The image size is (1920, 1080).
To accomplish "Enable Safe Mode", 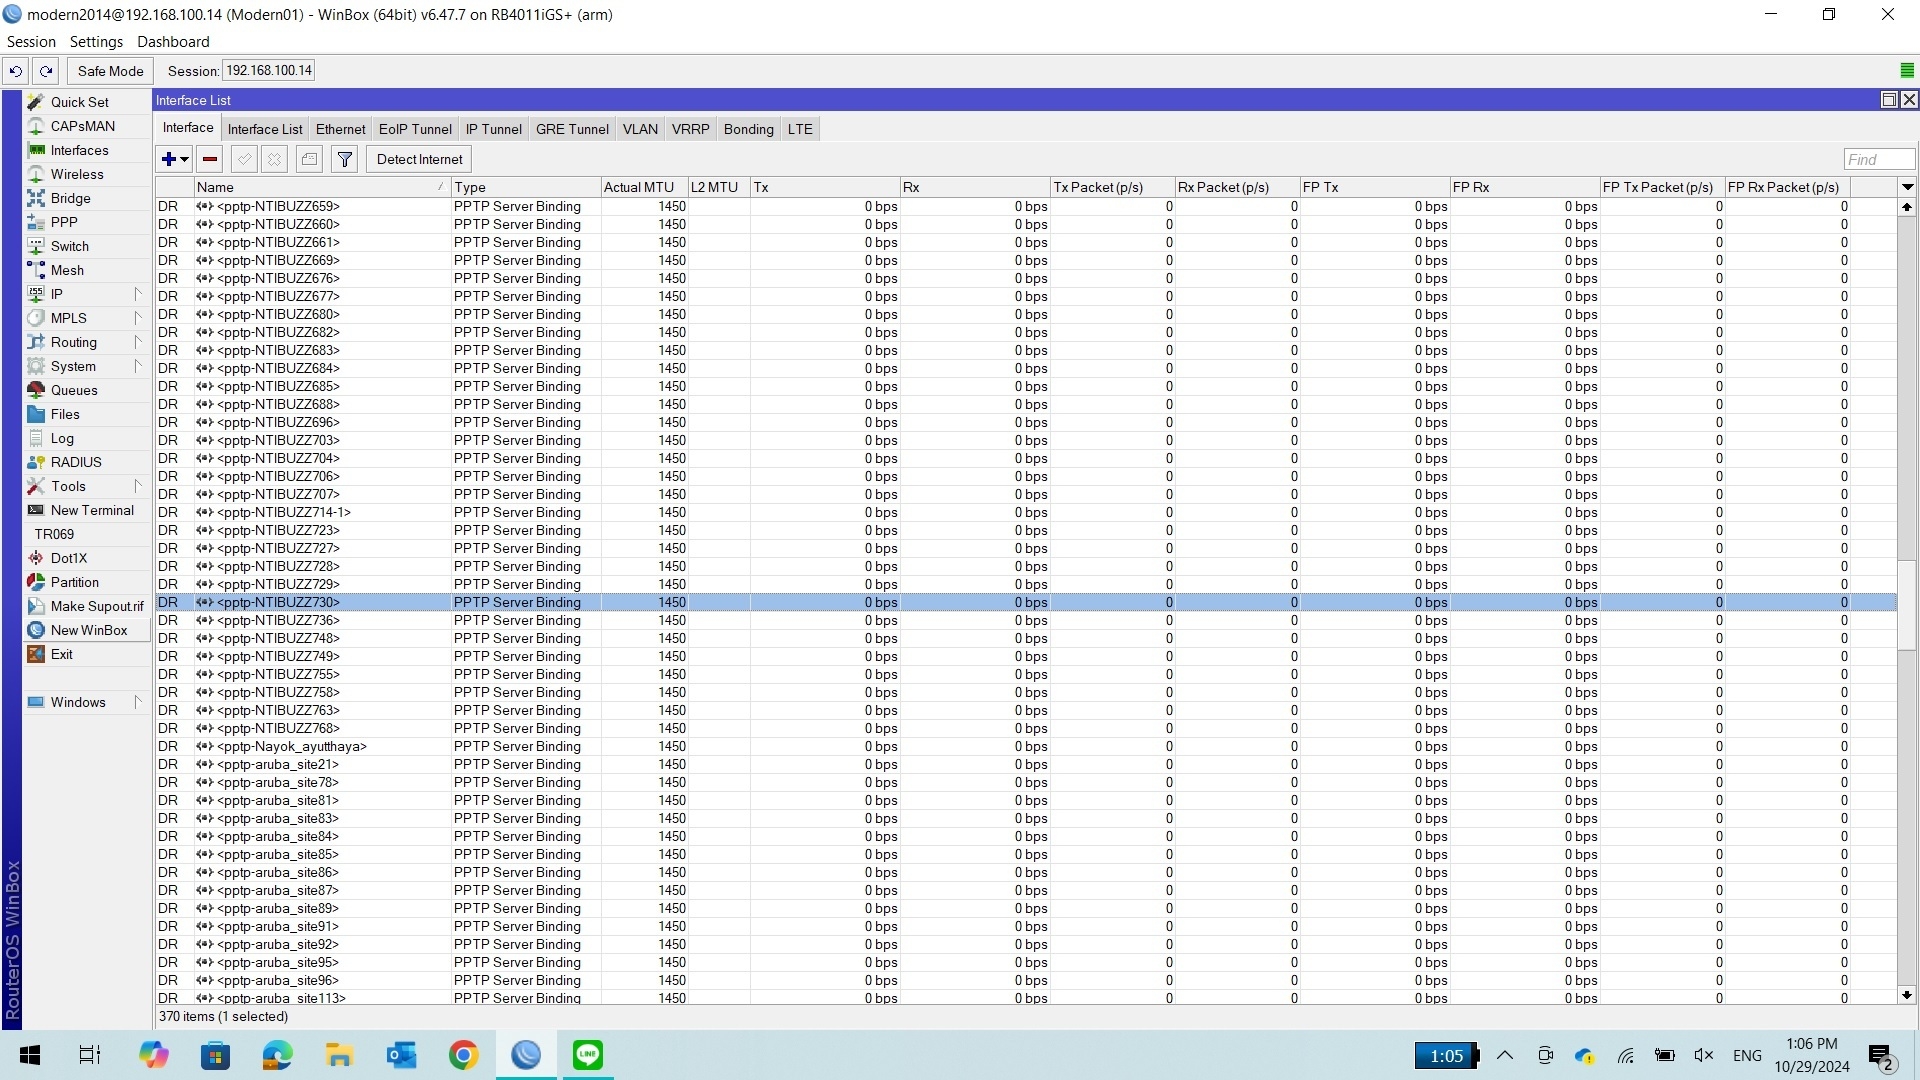I will click(x=109, y=70).
